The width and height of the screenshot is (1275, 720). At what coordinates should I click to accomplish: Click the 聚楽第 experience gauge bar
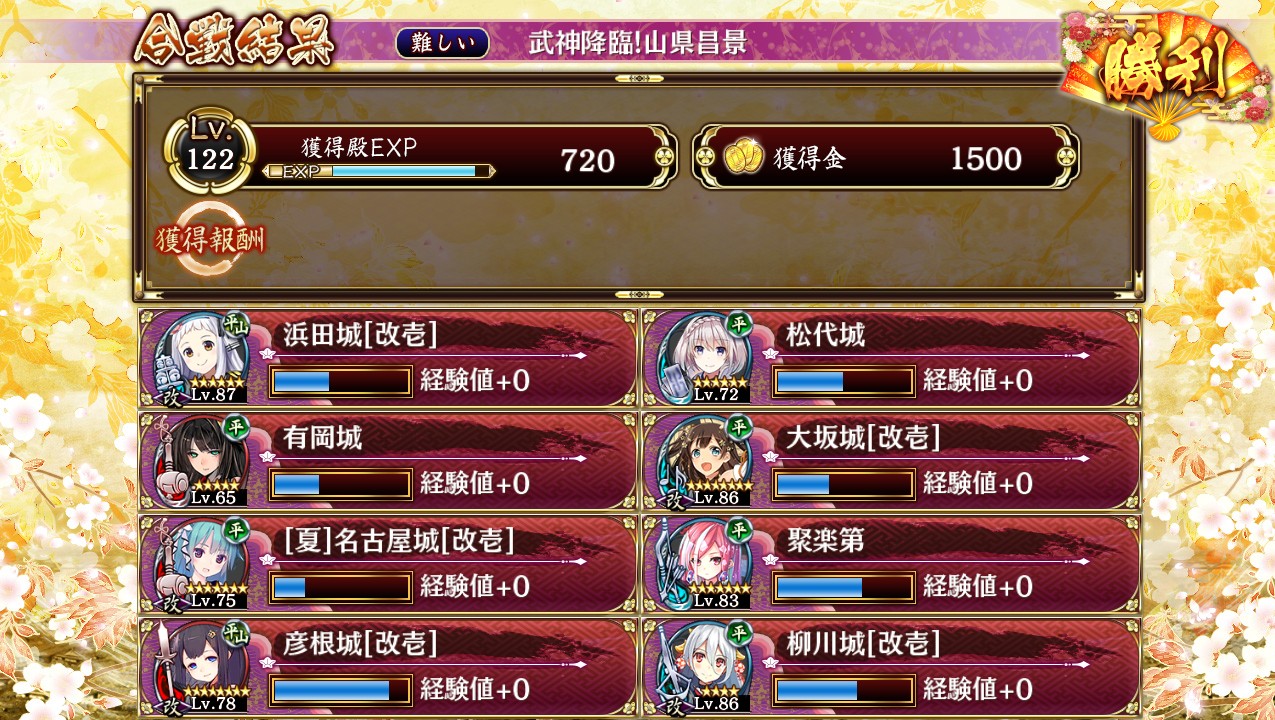(x=844, y=587)
